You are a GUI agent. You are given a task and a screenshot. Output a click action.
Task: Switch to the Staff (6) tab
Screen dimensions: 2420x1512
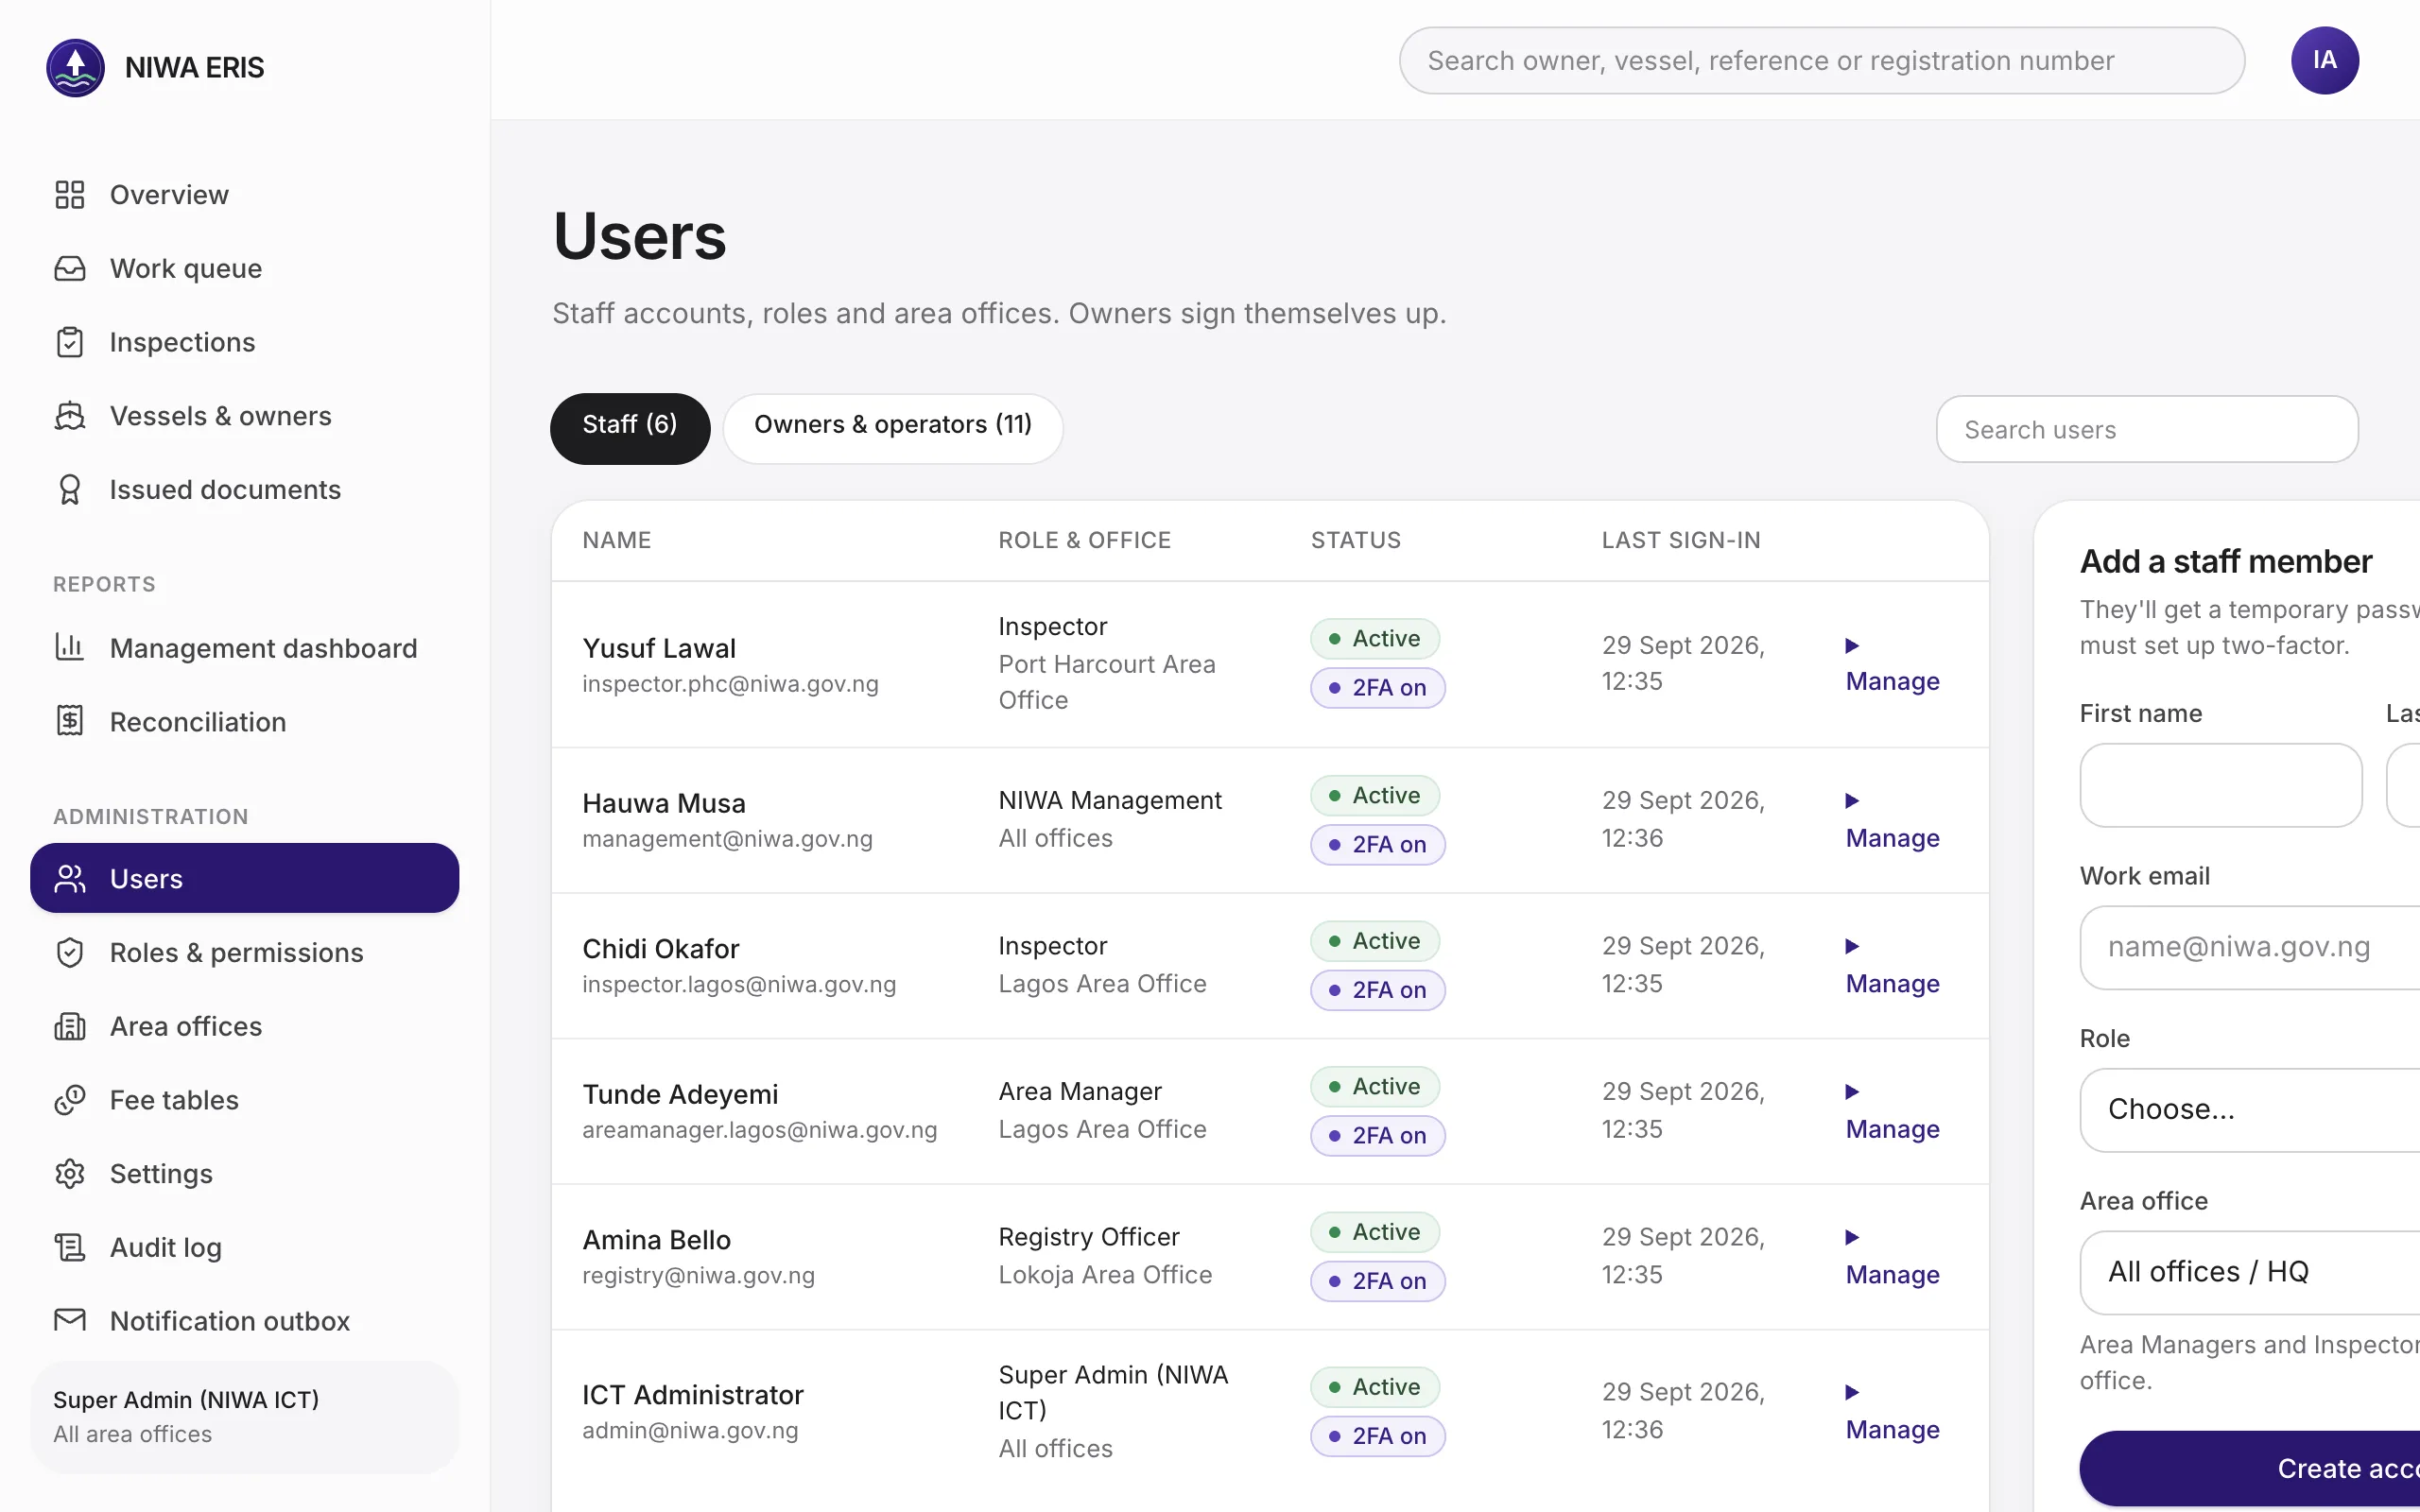point(630,428)
